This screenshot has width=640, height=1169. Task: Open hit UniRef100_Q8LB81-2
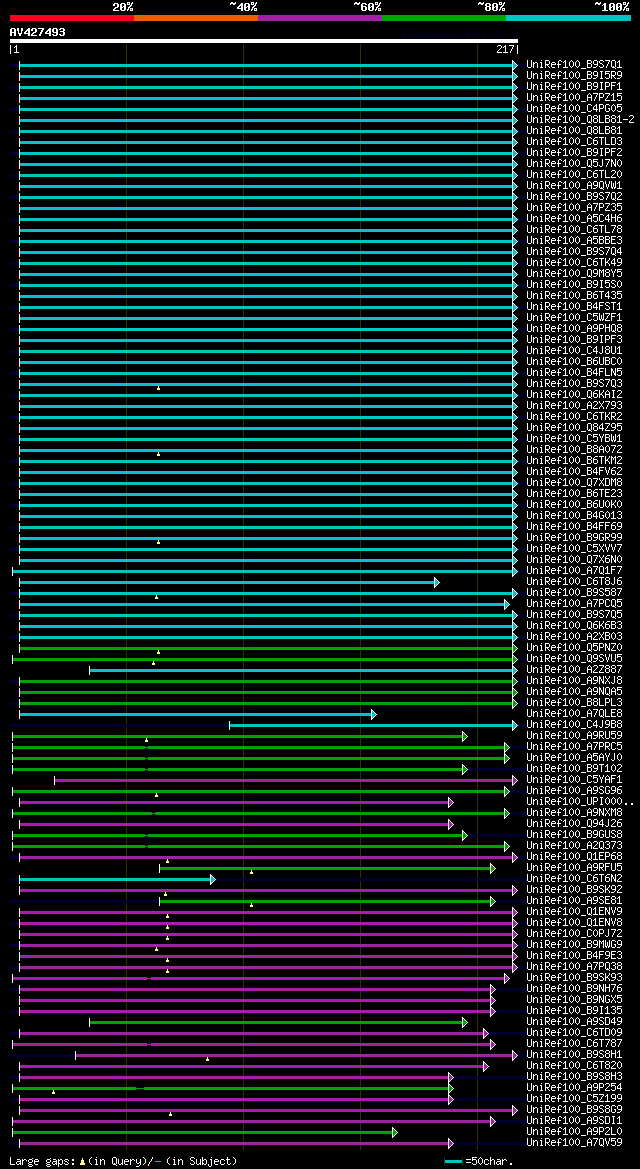click(580, 119)
